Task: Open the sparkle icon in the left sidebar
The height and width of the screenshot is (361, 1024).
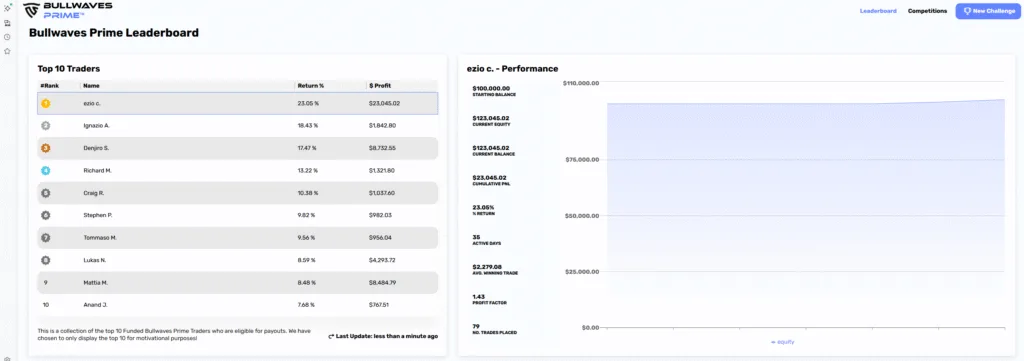Action: [7, 8]
